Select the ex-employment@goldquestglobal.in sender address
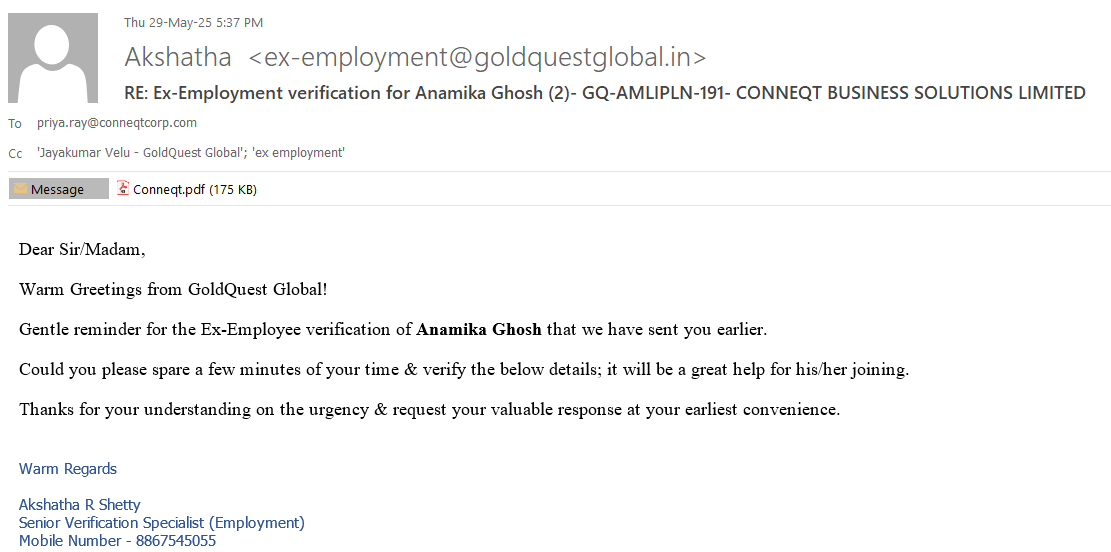1111x552 pixels. click(x=477, y=58)
